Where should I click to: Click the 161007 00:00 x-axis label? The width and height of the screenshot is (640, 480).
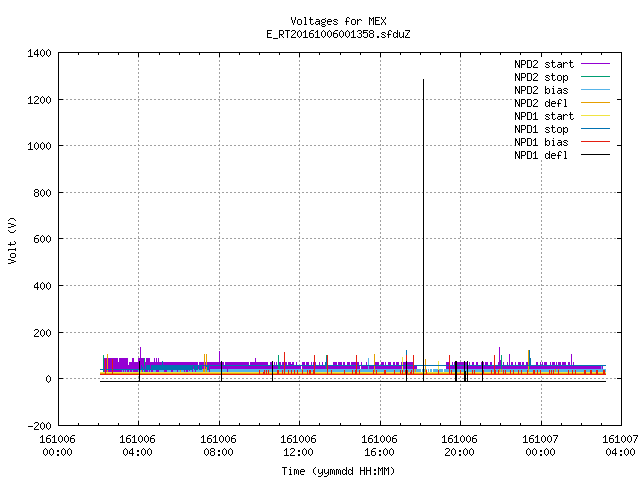pyautogui.click(x=540, y=446)
